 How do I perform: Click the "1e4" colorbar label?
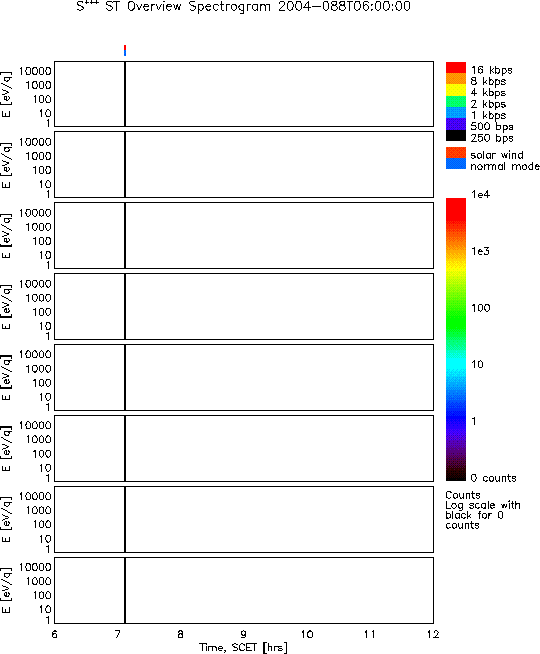tap(480, 194)
